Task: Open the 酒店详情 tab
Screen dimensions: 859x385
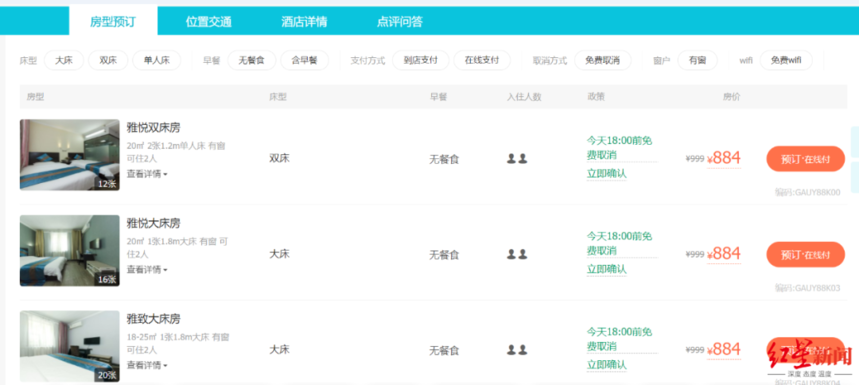Action: (x=304, y=22)
